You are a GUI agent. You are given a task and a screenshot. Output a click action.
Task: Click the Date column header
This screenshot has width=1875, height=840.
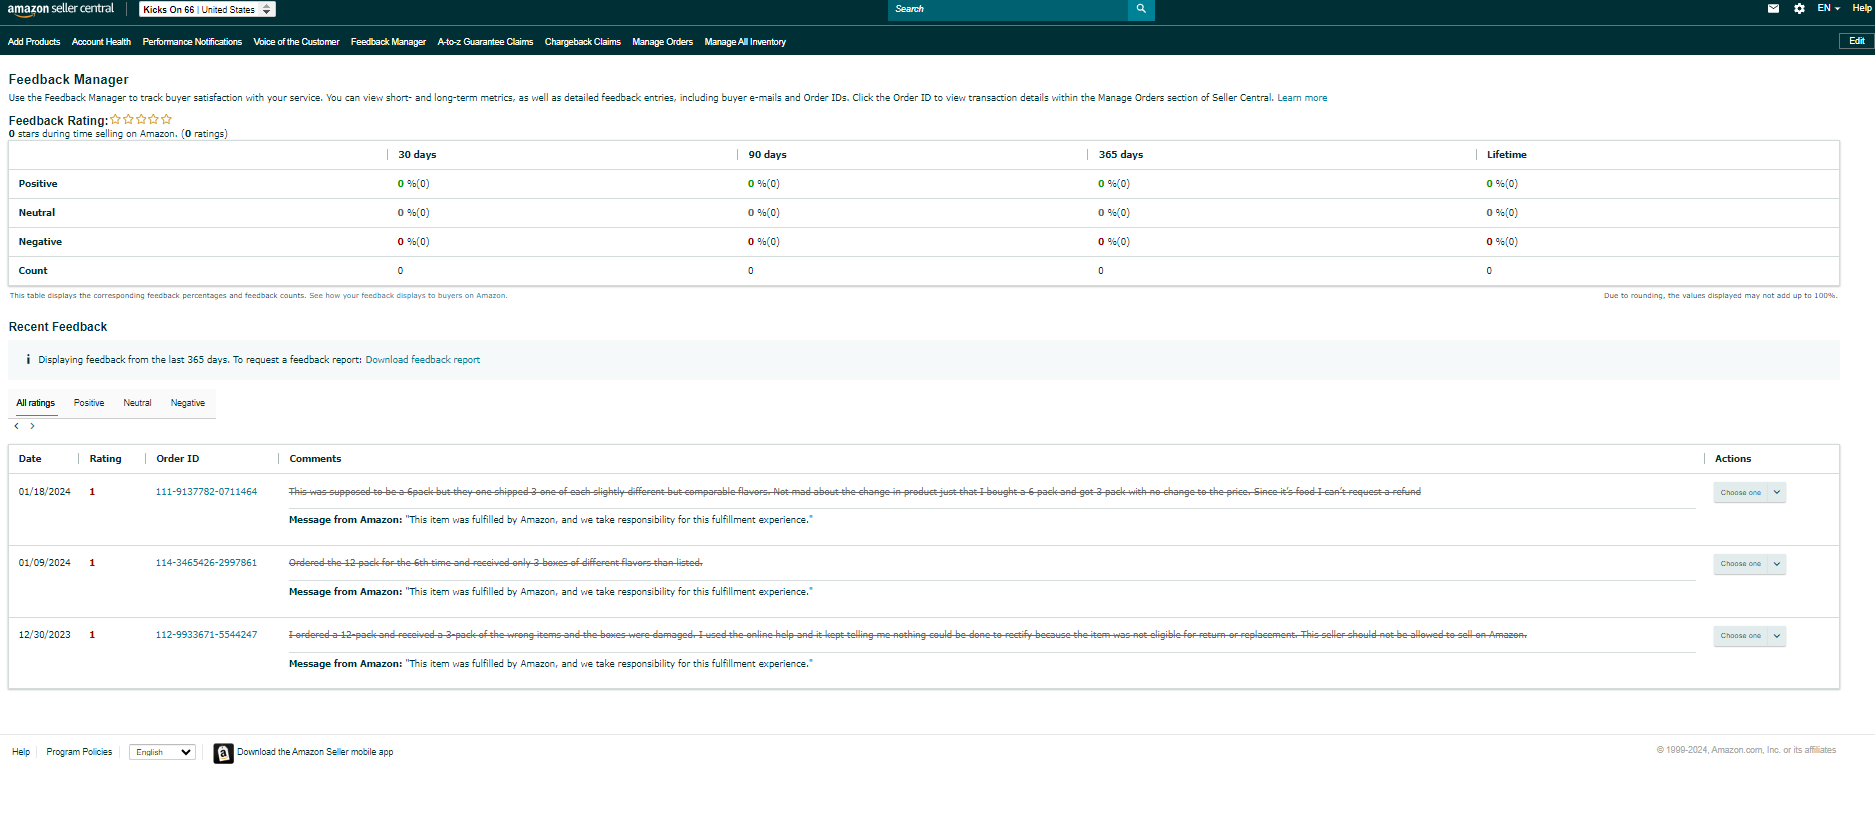[x=30, y=459]
